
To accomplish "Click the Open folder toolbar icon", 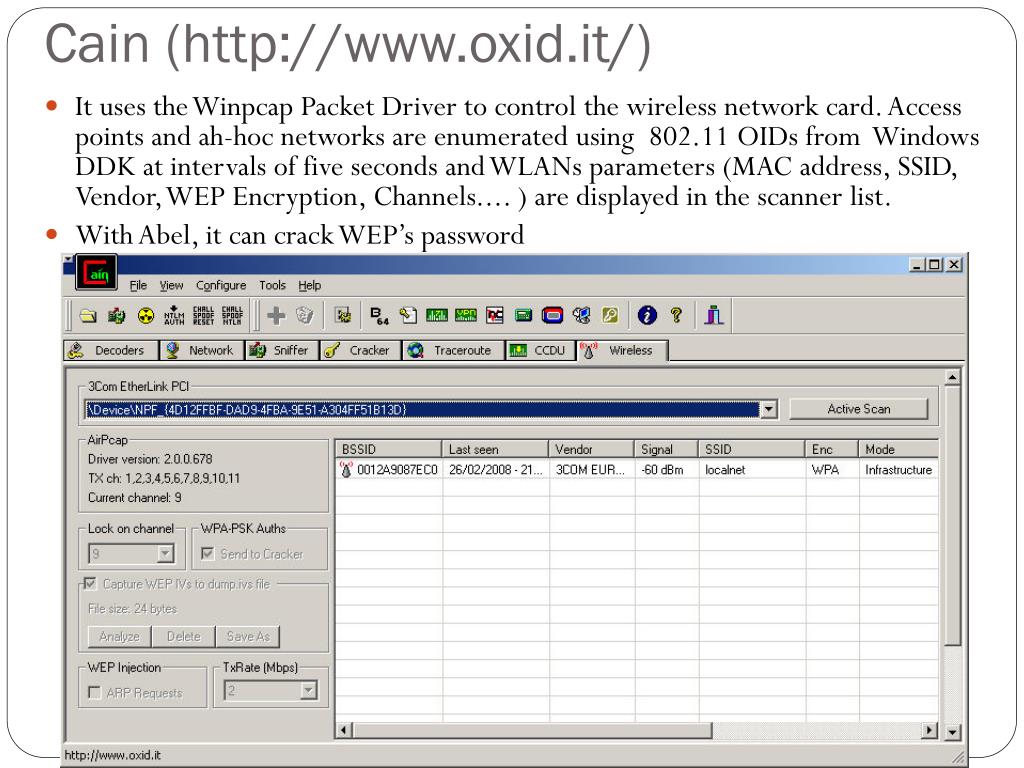I will (88, 316).
